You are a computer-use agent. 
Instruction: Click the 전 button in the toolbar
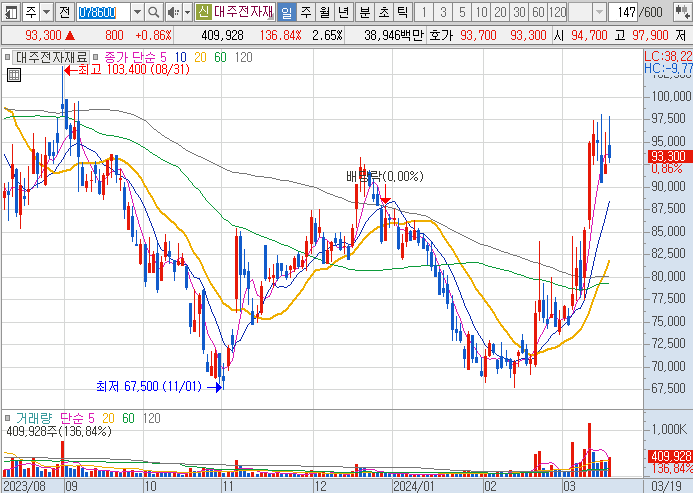(x=65, y=12)
